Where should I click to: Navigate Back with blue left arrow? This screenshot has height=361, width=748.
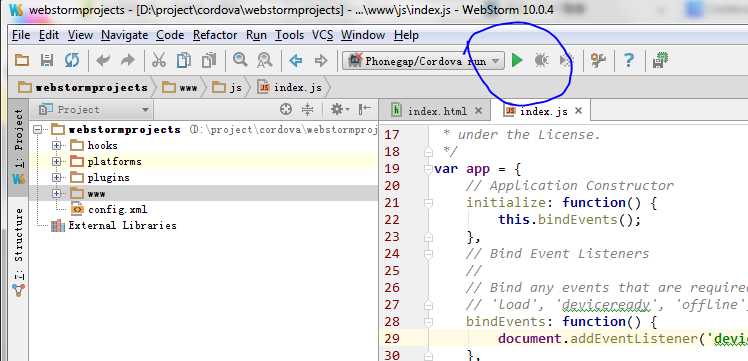tap(296, 61)
